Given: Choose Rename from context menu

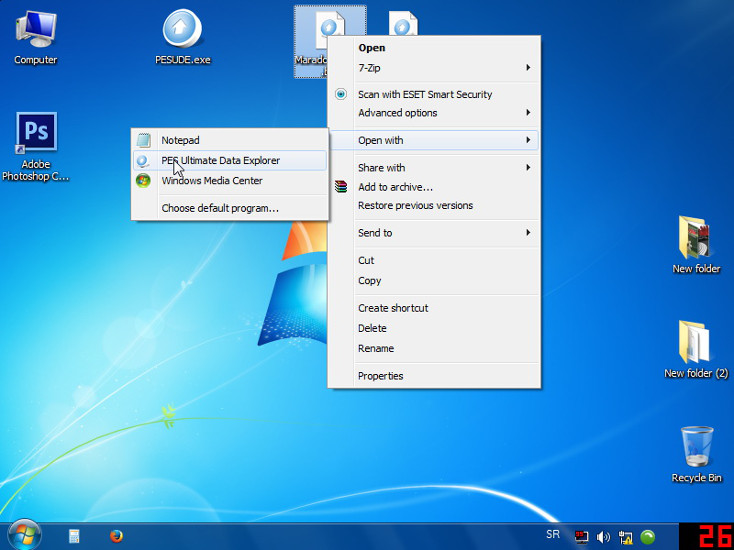Looking at the screenshot, I should [434, 348].
